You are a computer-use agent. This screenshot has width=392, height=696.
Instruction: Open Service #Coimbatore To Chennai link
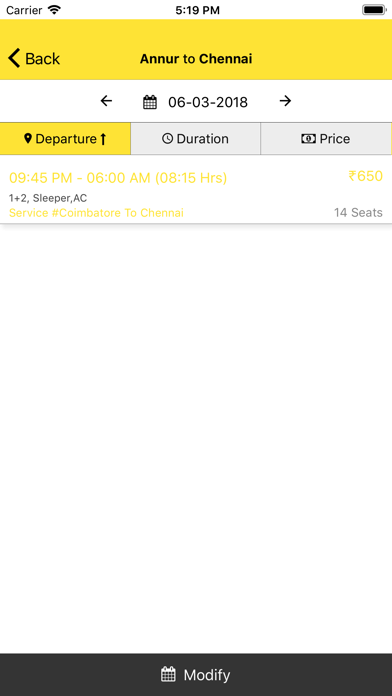[96, 213]
